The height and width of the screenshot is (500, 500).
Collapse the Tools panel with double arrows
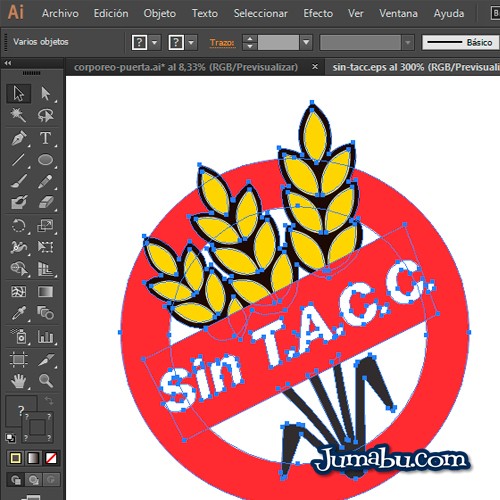click(x=8, y=63)
